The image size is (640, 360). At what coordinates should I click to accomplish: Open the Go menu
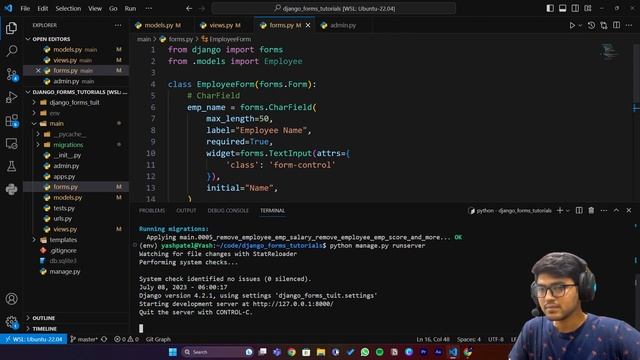point(113,8)
